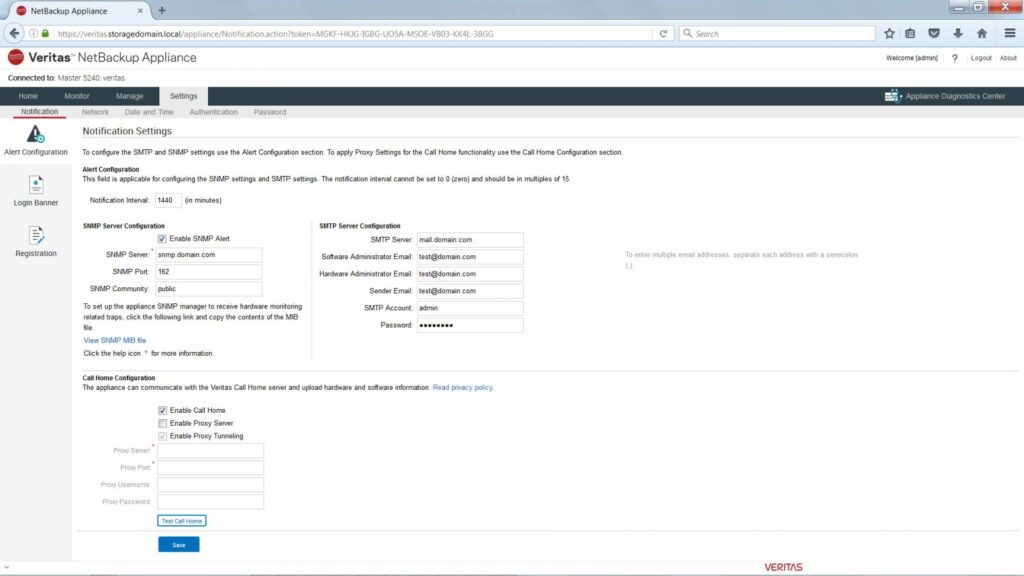Image resolution: width=1024 pixels, height=576 pixels.
Task: Click the site info icon in address bar
Action: pyautogui.click(x=33, y=33)
